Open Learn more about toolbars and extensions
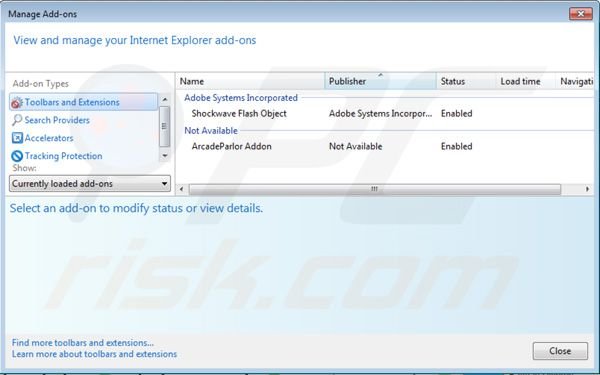This screenshot has height=375, width=600. [94, 354]
